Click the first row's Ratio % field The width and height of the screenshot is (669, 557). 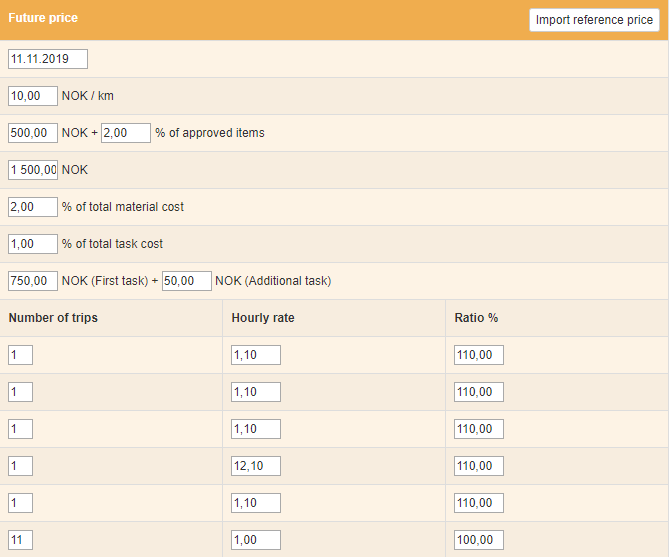479,355
